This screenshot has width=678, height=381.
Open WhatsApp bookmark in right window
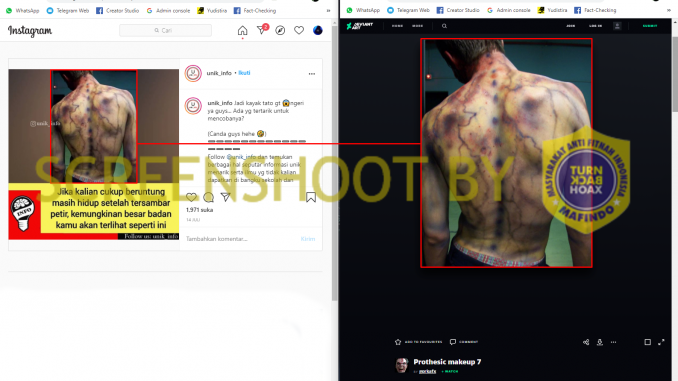[x=363, y=10]
